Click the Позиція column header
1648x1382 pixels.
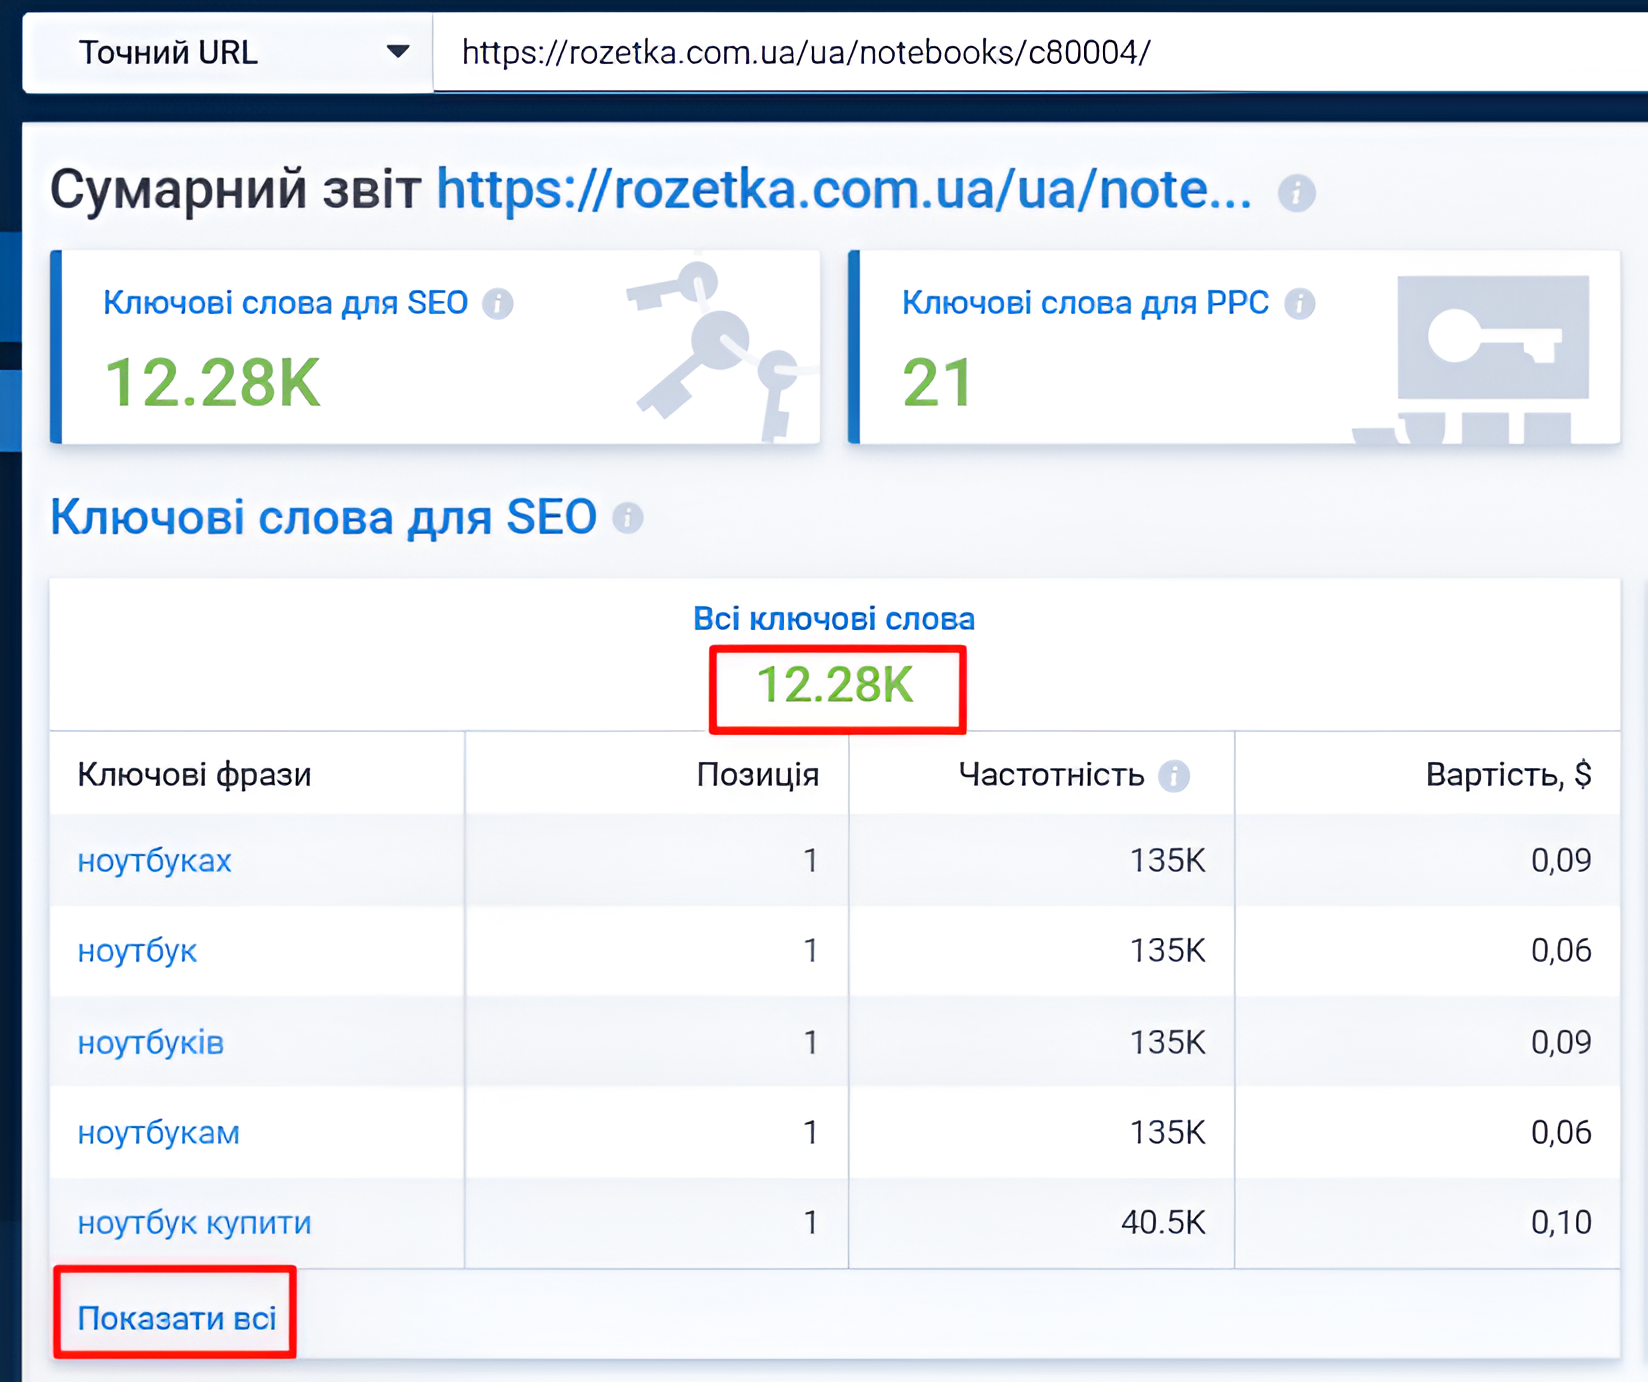758,774
